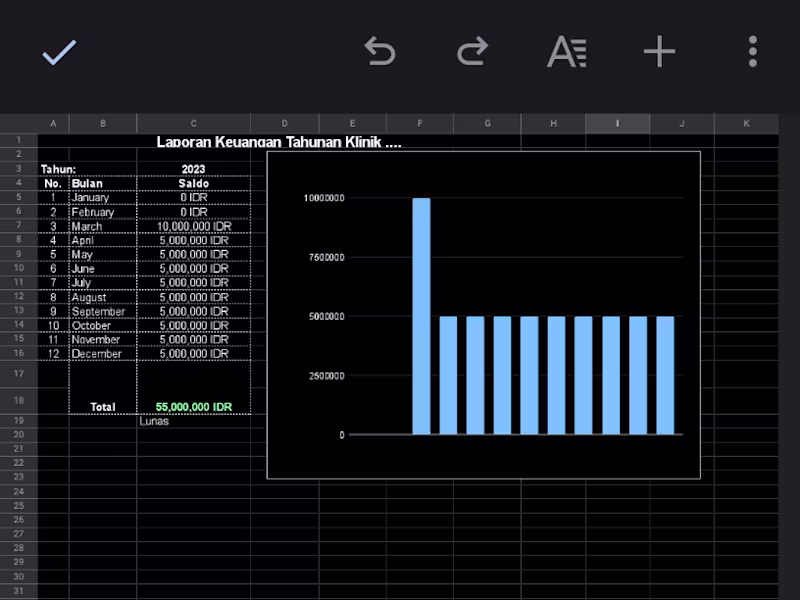Click the 'Tahun:' label cell
The width and height of the screenshot is (800, 600).
tap(52, 169)
